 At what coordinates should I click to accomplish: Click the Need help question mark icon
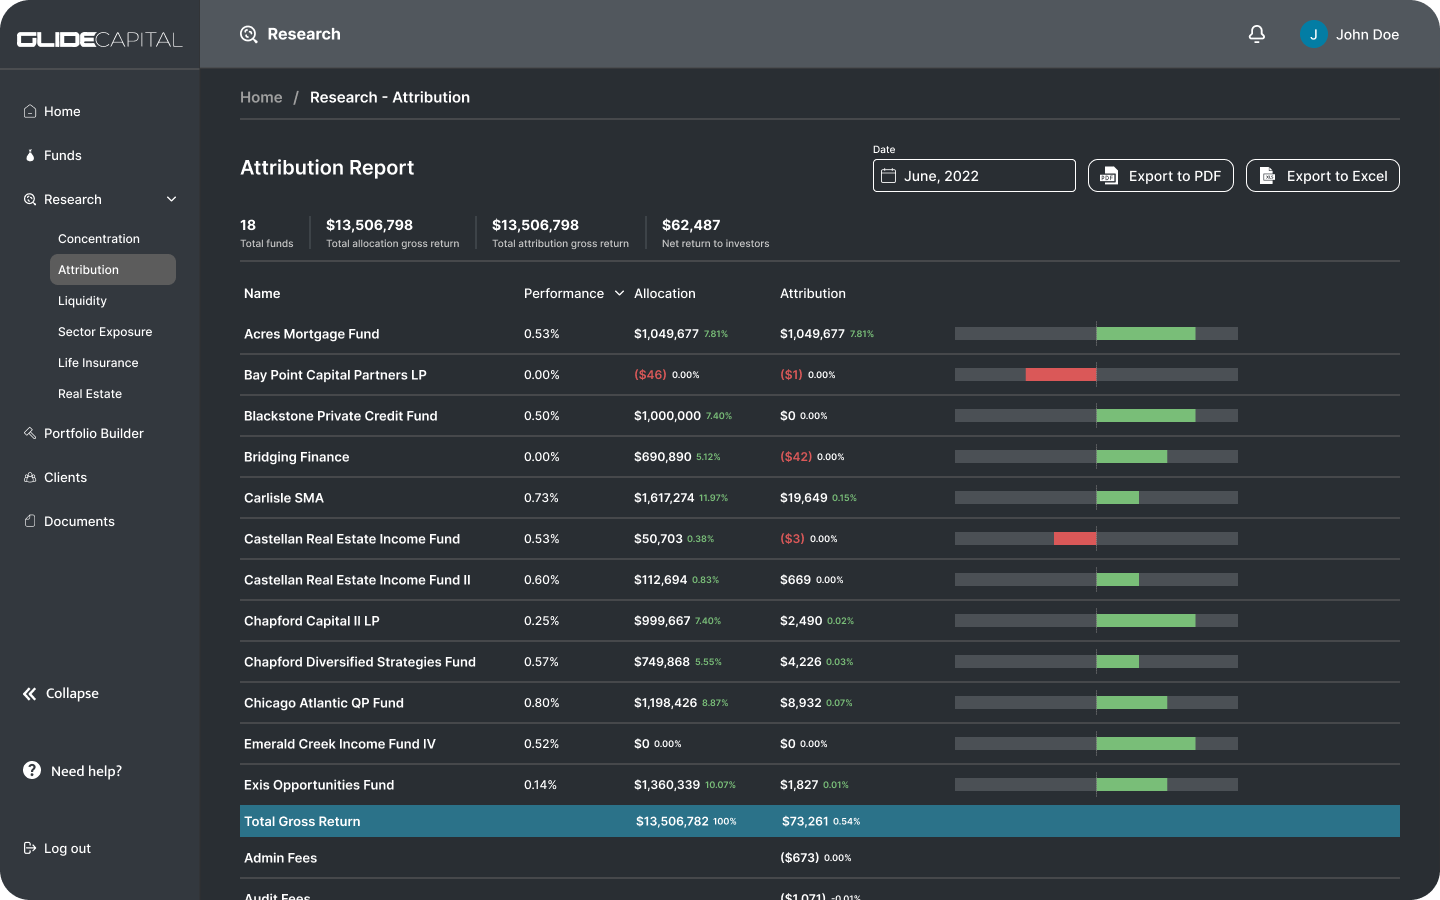32,770
